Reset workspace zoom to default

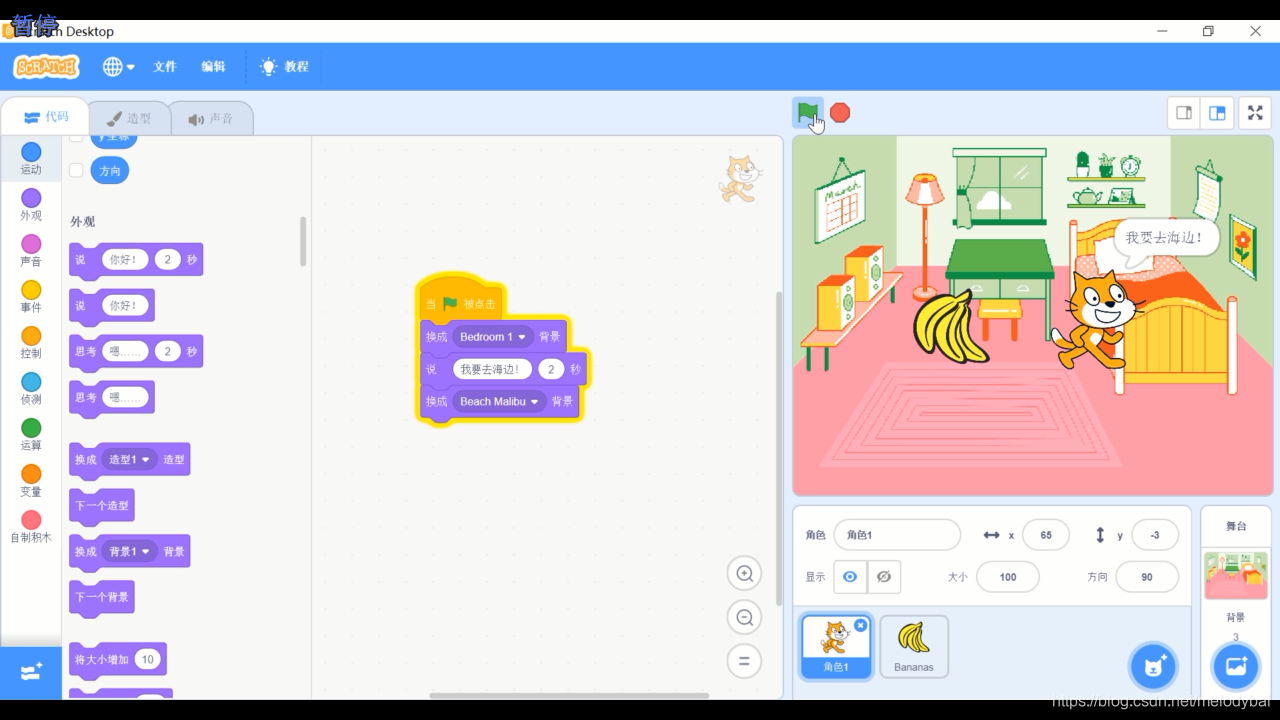tap(744, 661)
